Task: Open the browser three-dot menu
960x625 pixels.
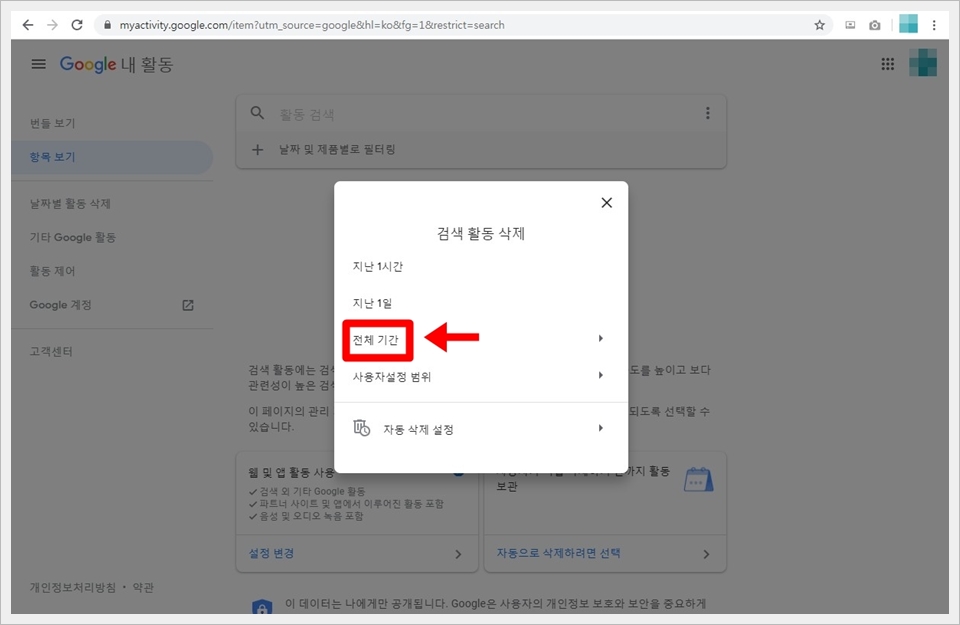Action: 934,25
